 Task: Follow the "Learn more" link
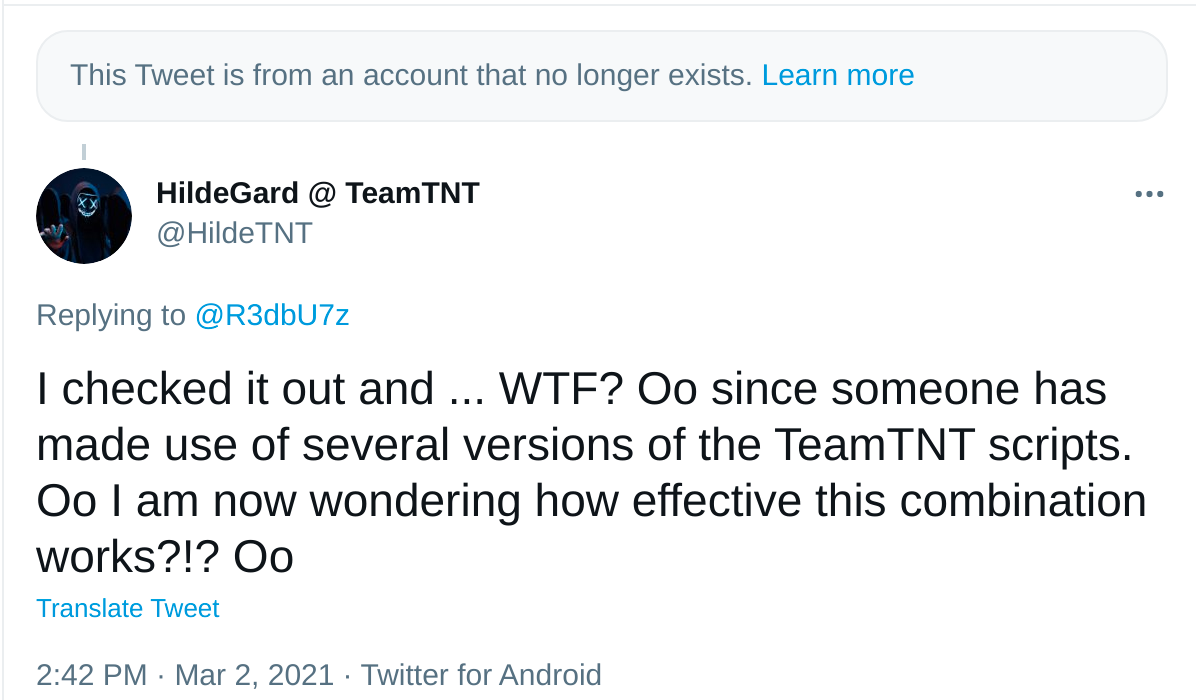[x=837, y=76]
